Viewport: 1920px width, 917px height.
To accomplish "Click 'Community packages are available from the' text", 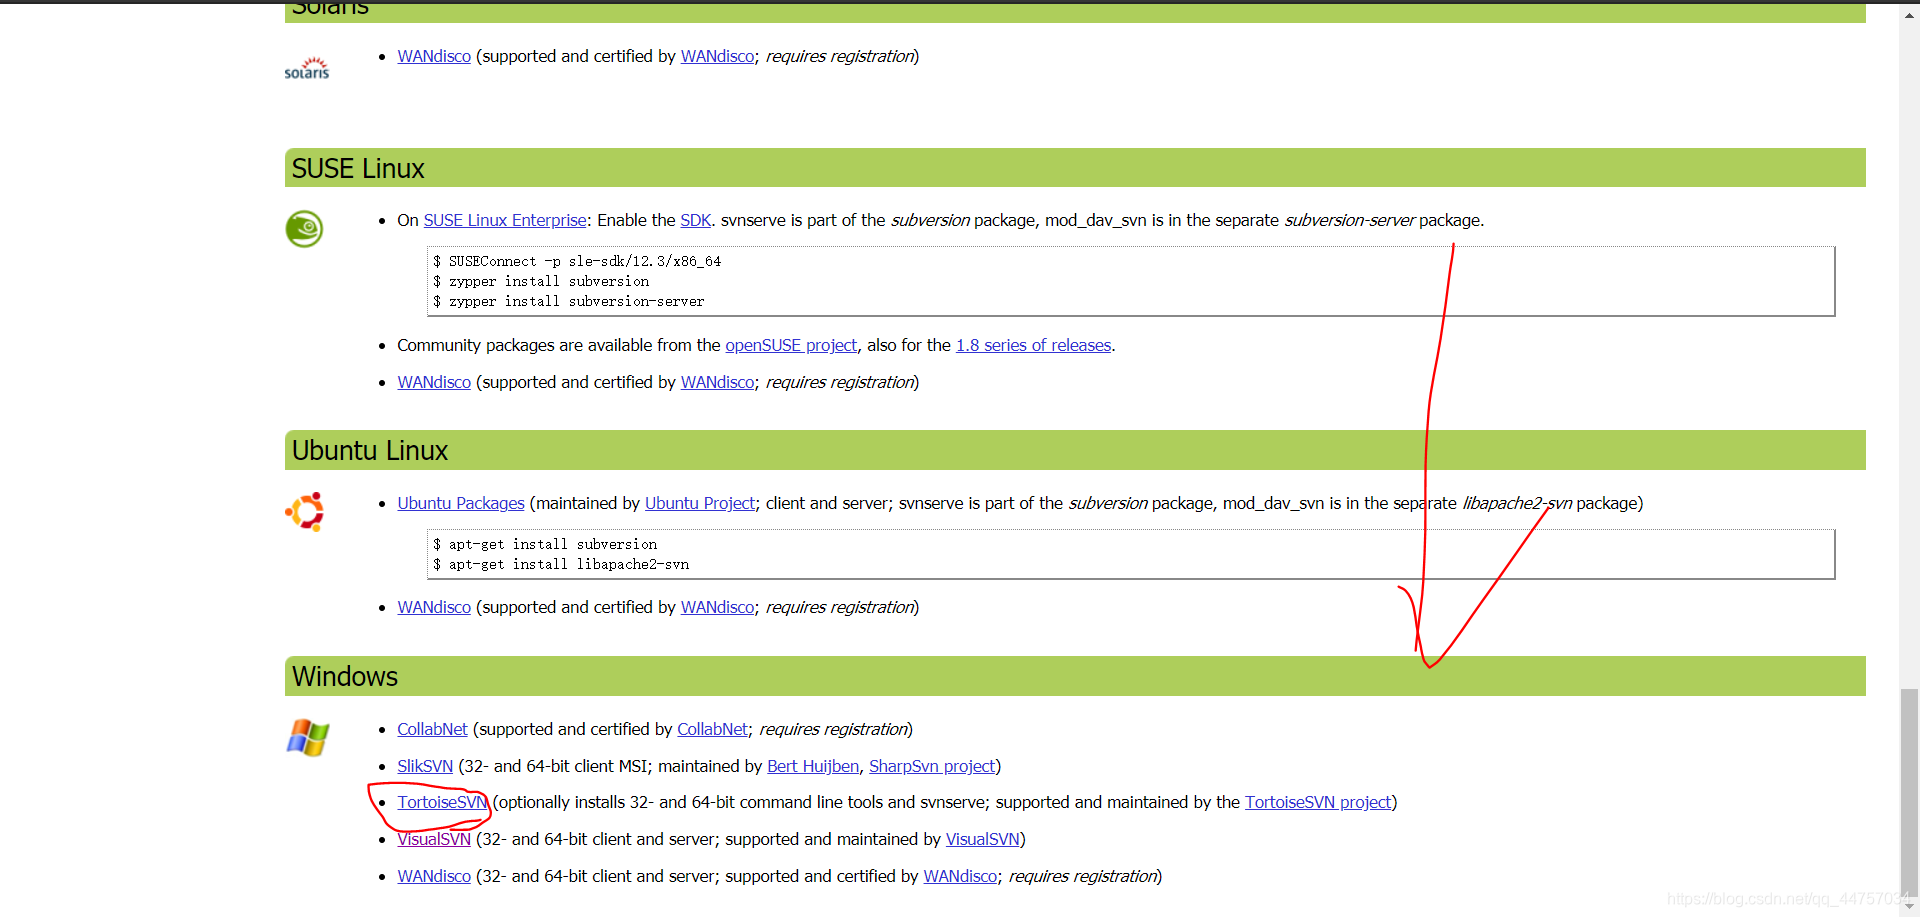I will (x=559, y=345).
